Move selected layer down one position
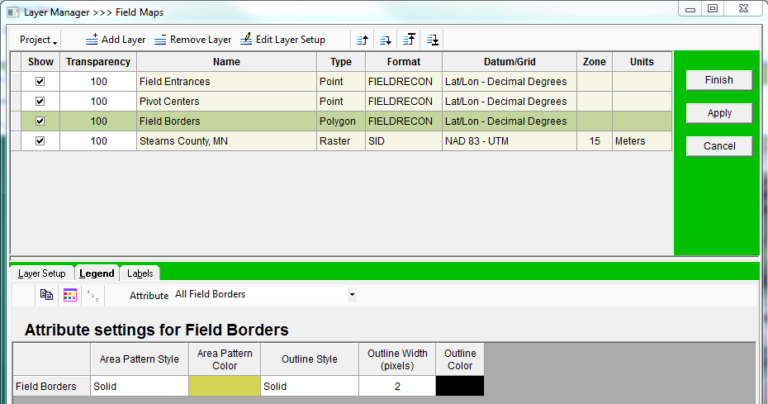This screenshot has width=768, height=404. (385, 40)
